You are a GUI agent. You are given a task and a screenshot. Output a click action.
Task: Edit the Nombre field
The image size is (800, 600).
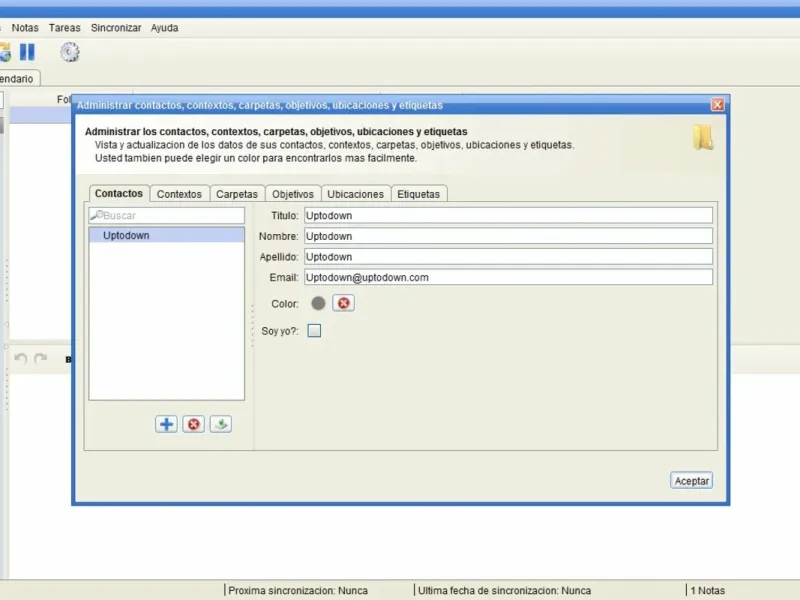point(508,236)
